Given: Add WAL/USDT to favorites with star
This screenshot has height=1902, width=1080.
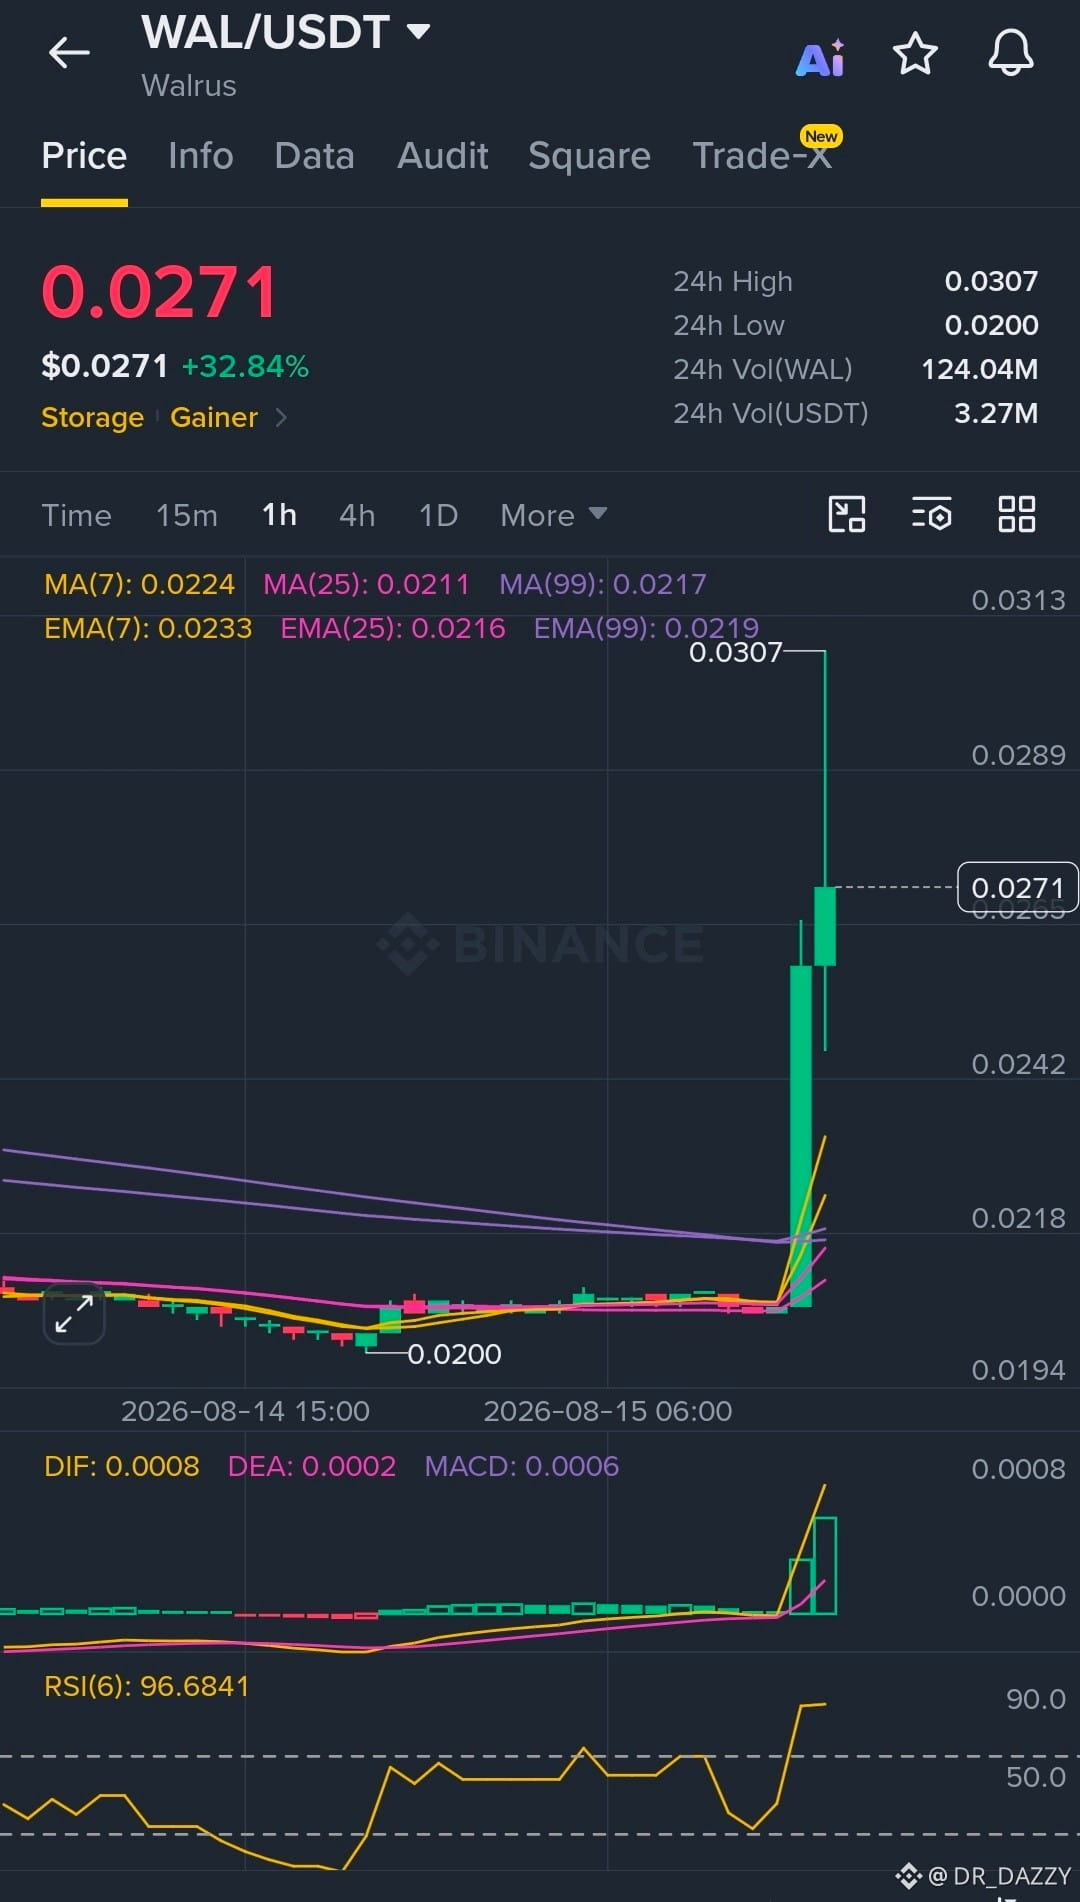Looking at the screenshot, I should point(915,53).
